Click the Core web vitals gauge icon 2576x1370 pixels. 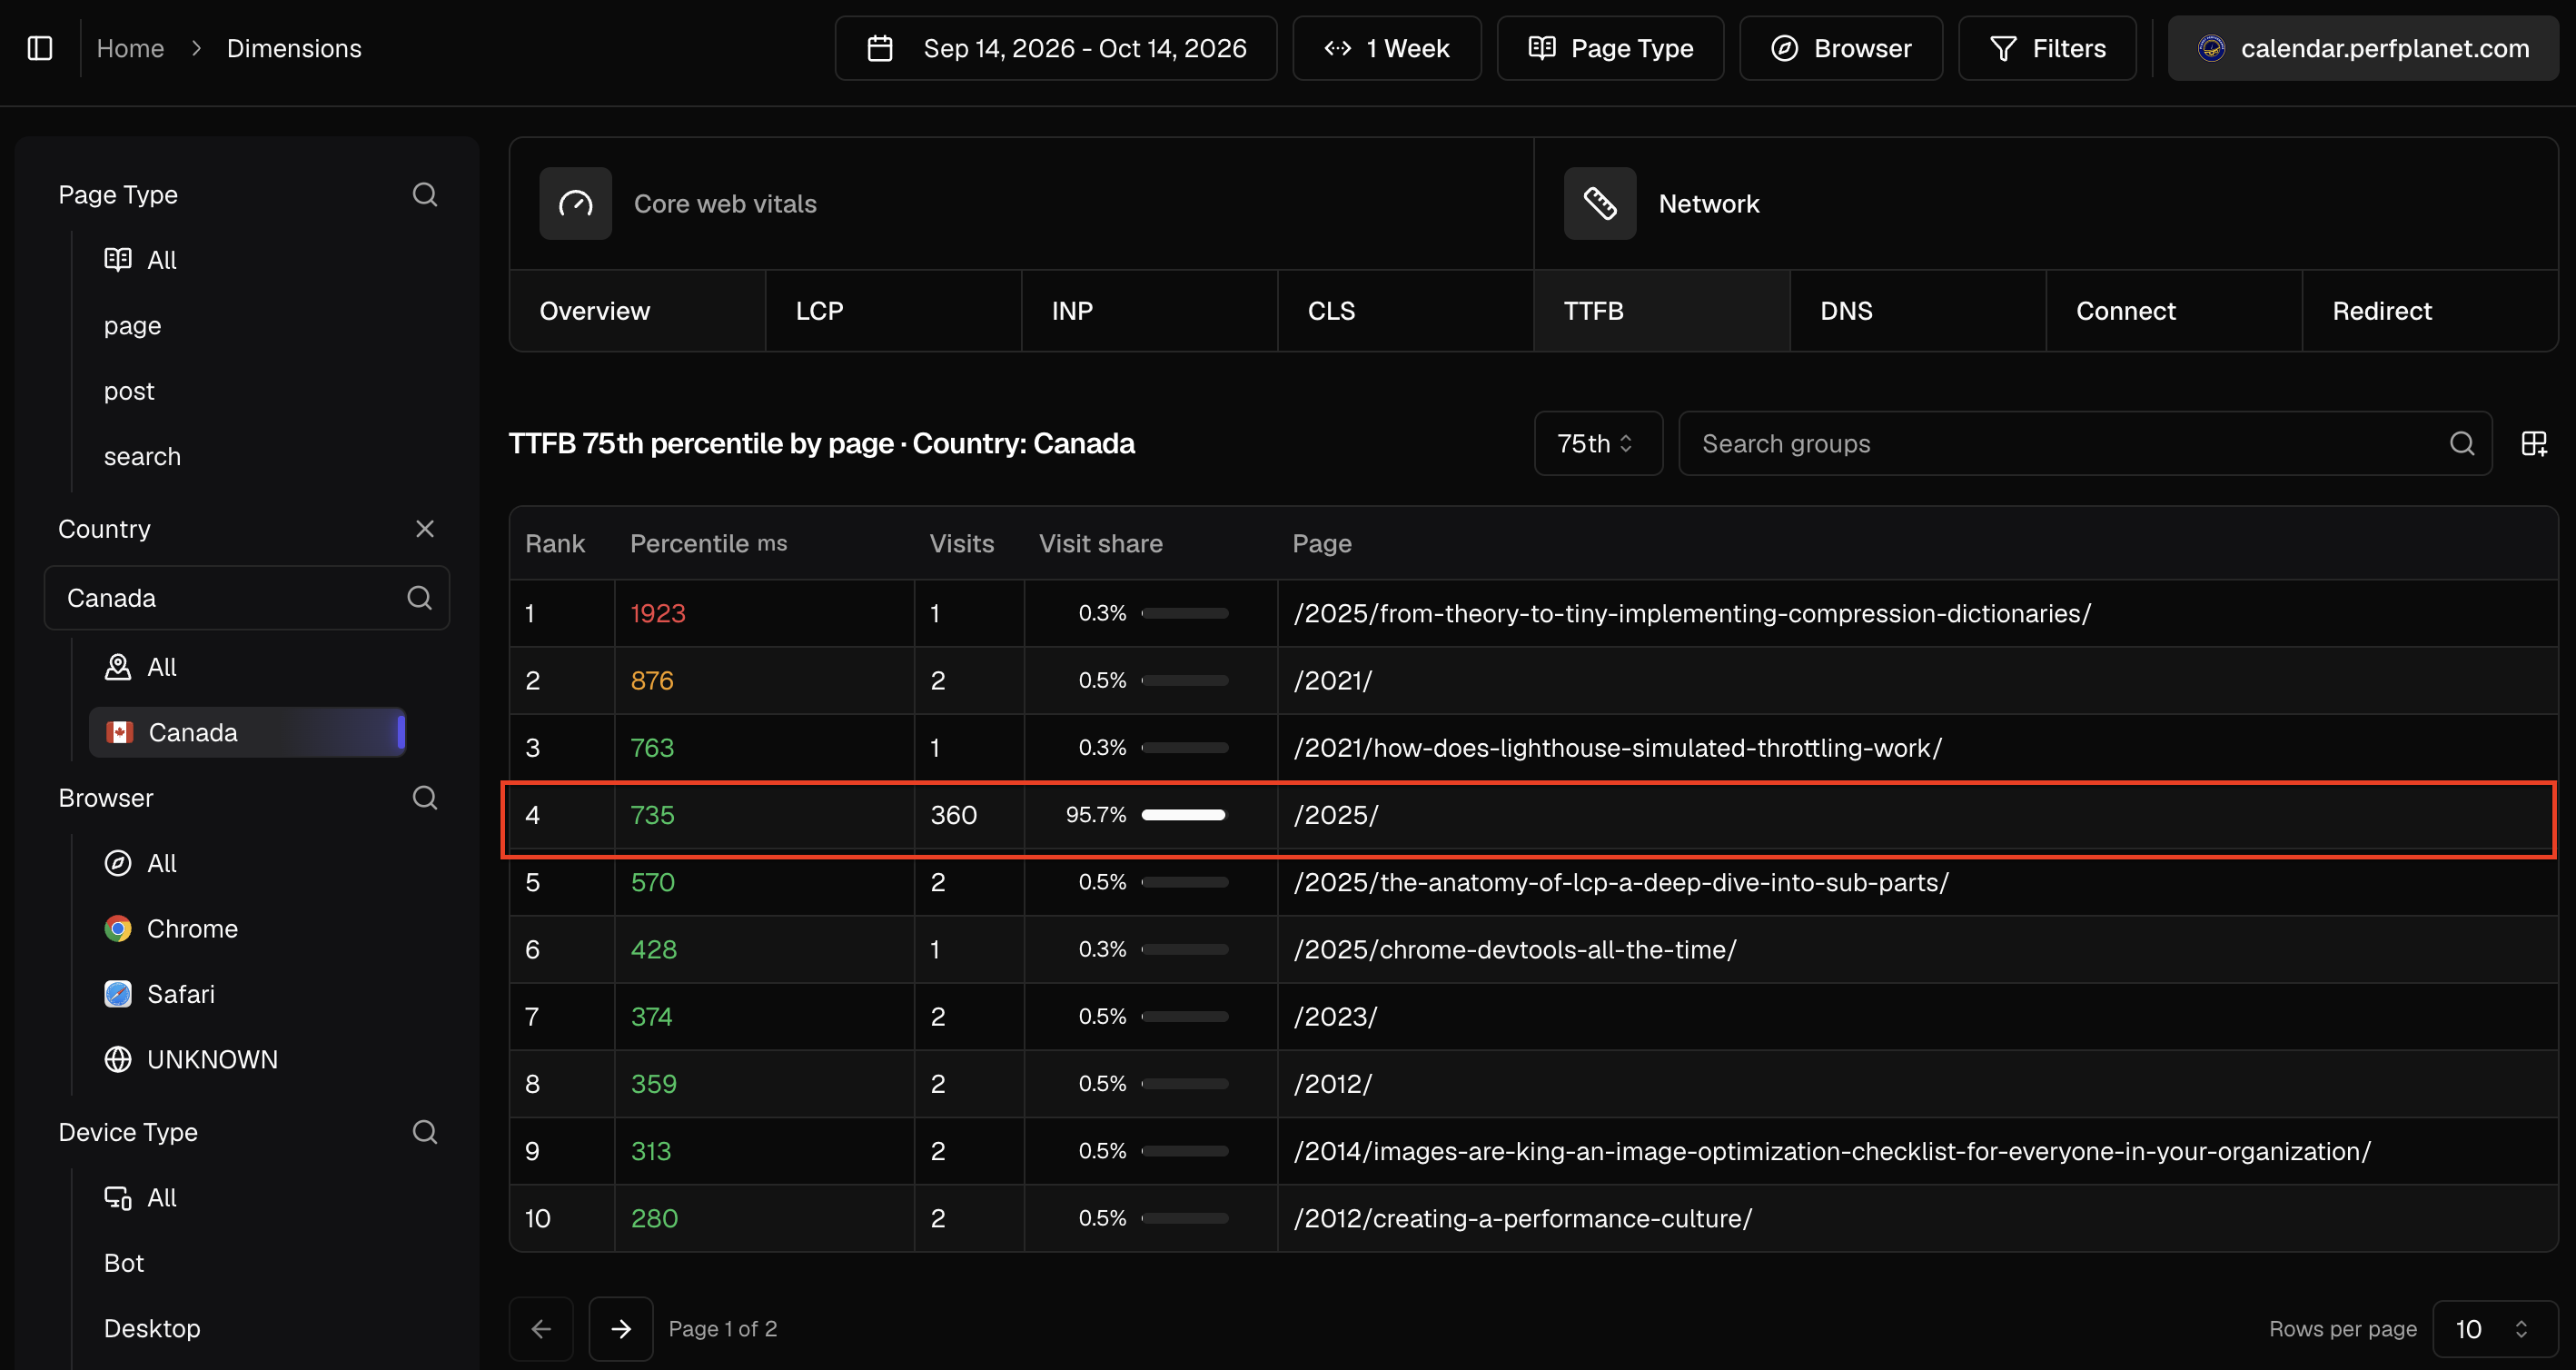pyautogui.click(x=576, y=203)
